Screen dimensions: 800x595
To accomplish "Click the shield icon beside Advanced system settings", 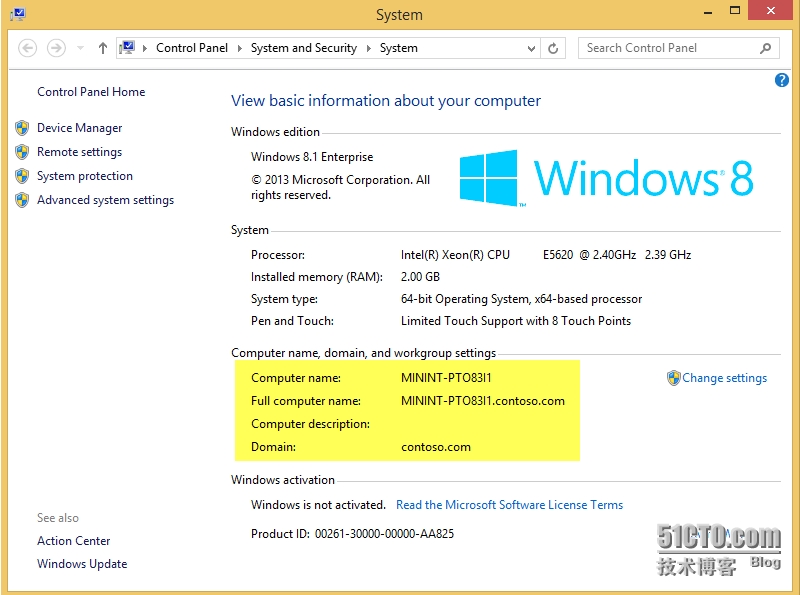I will click(22, 200).
